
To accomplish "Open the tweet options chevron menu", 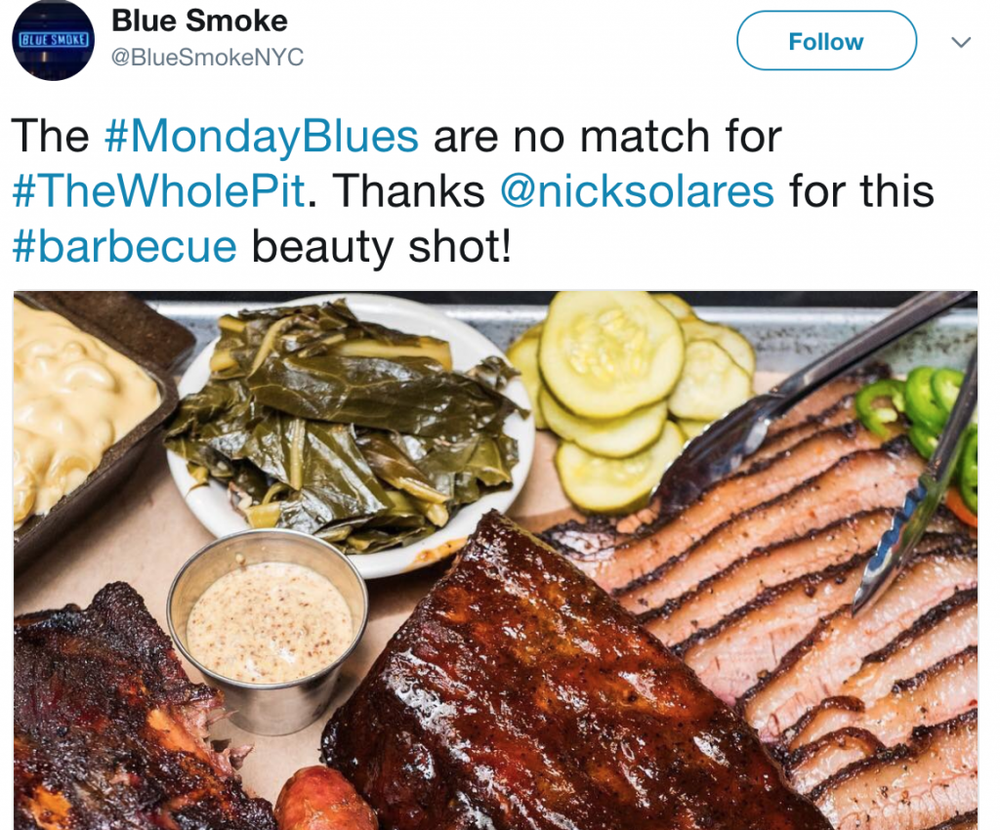I will pyautogui.click(x=960, y=42).
